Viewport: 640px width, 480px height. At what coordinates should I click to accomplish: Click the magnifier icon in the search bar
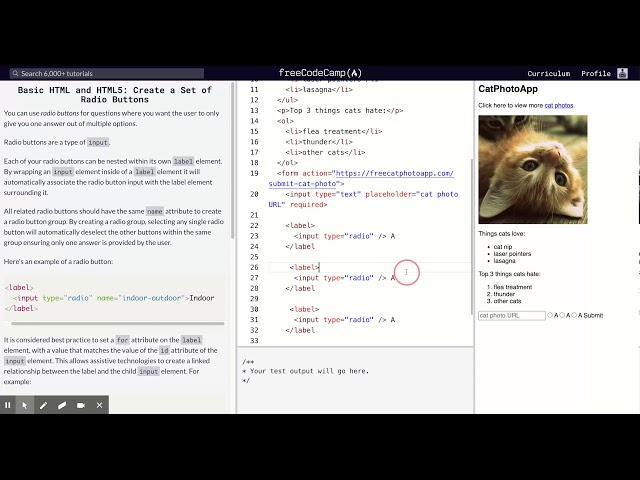[x=16, y=73]
